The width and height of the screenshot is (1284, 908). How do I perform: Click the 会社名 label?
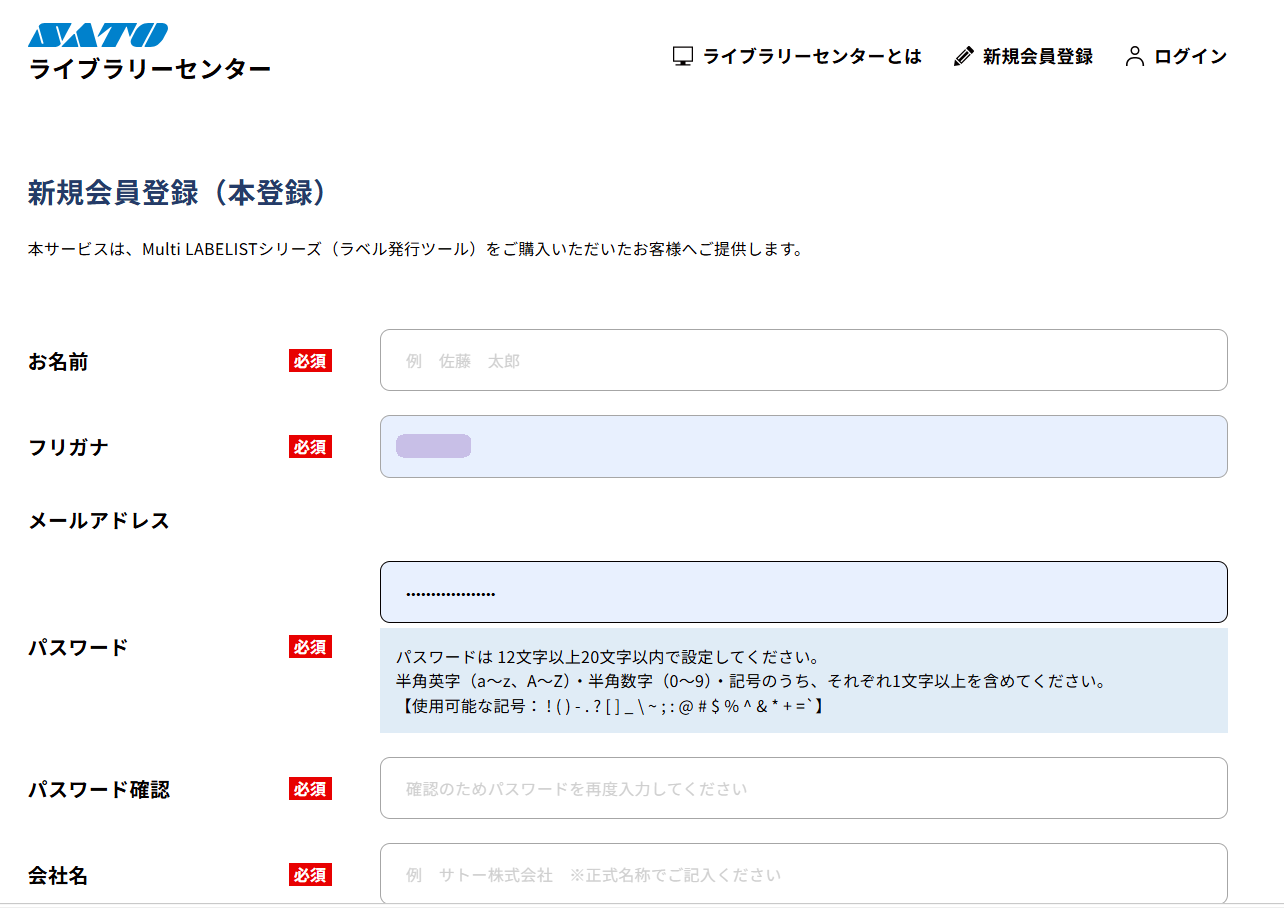(x=58, y=875)
